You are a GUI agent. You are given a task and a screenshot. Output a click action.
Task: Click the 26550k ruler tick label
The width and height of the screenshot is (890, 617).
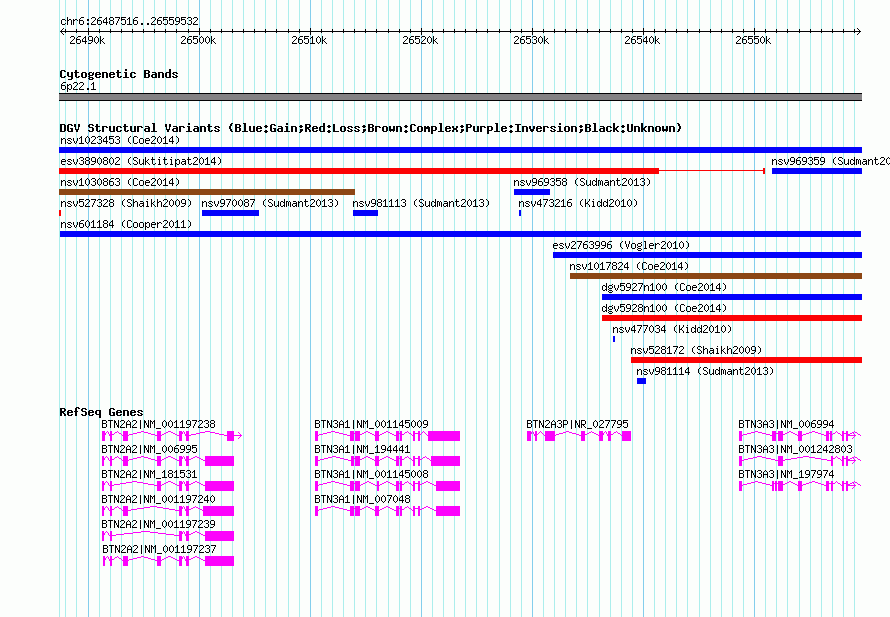coord(753,40)
